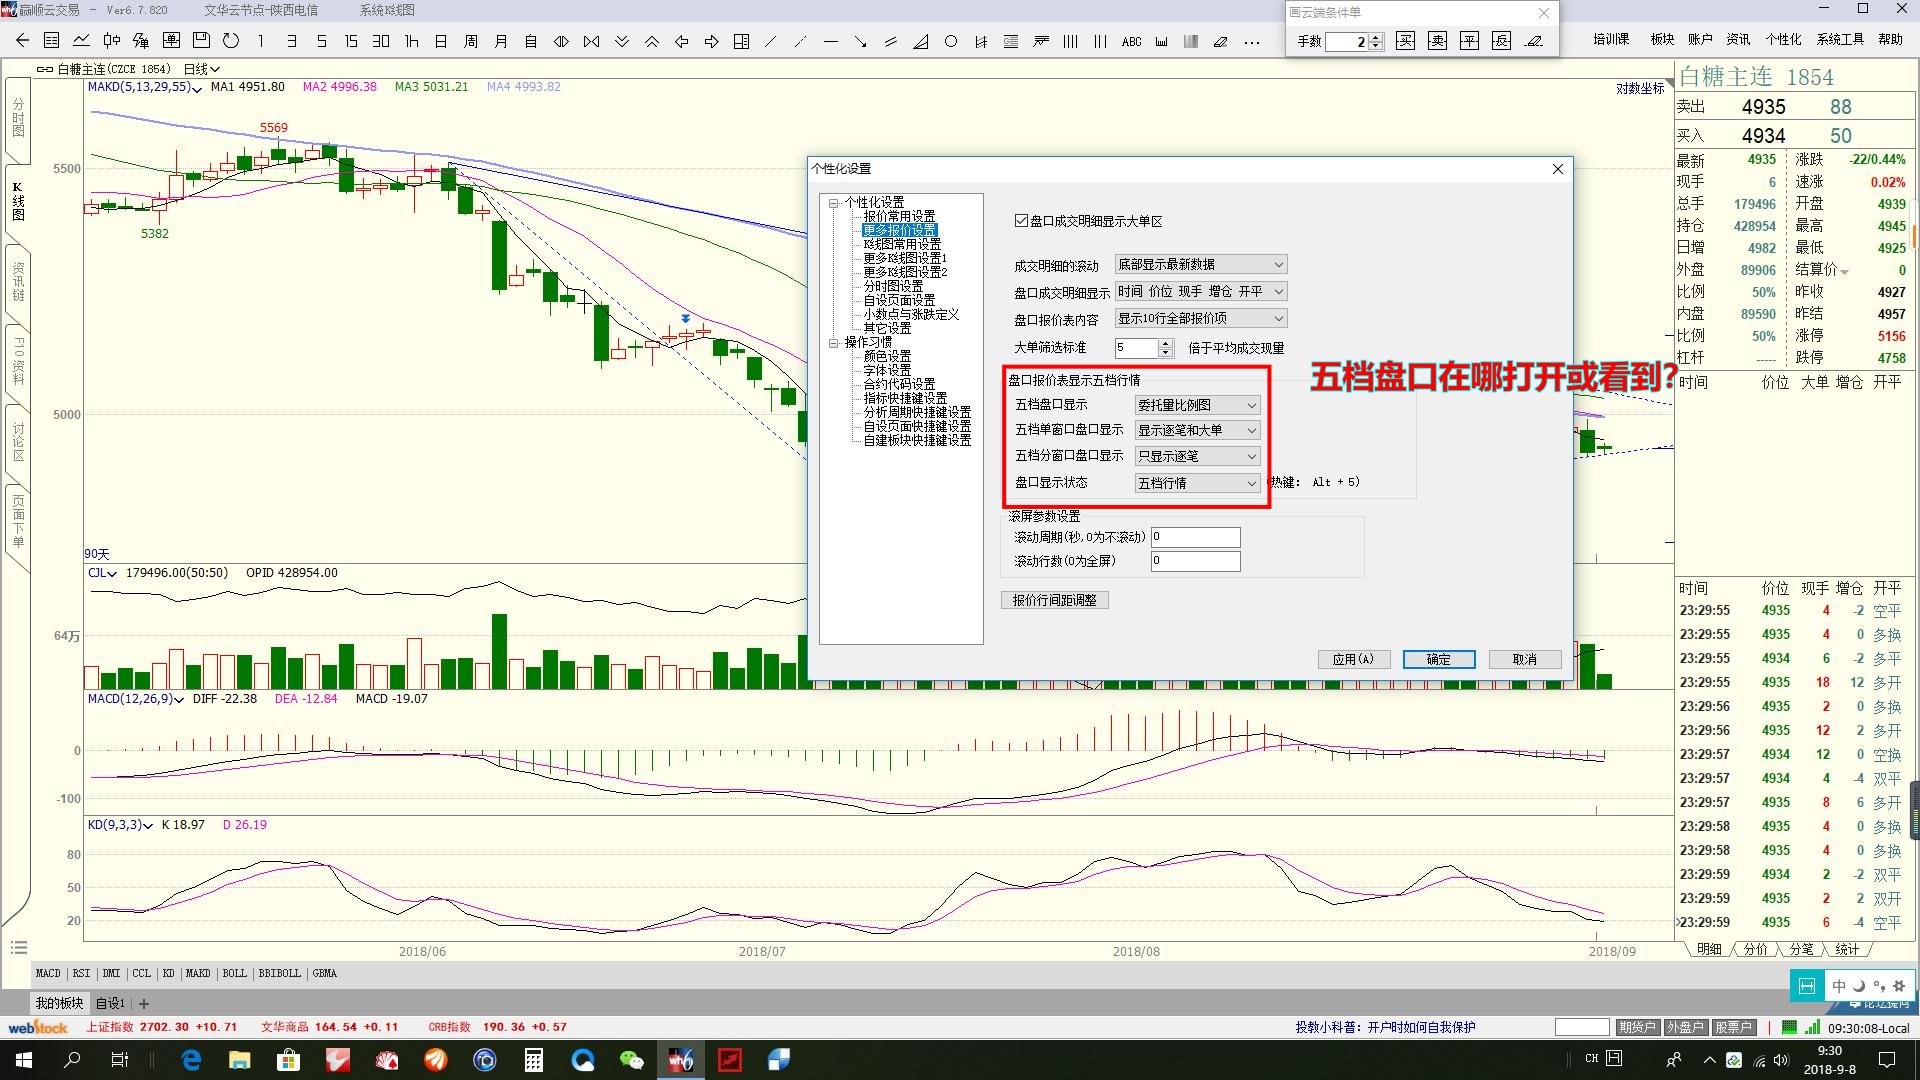The image size is (1920, 1080).
Task: Select the candlestick K-line chart icon
Action: point(111,41)
